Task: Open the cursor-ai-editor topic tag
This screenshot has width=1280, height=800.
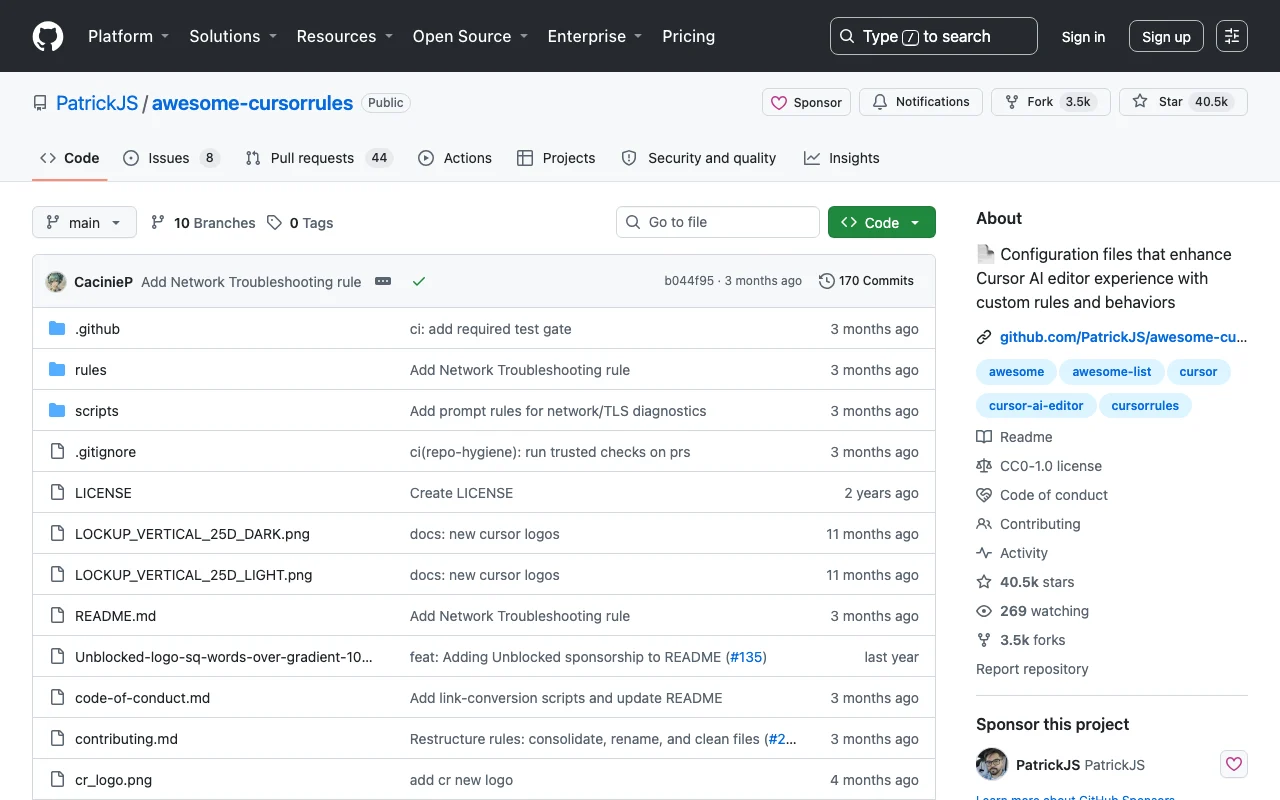Action: (x=1036, y=405)
